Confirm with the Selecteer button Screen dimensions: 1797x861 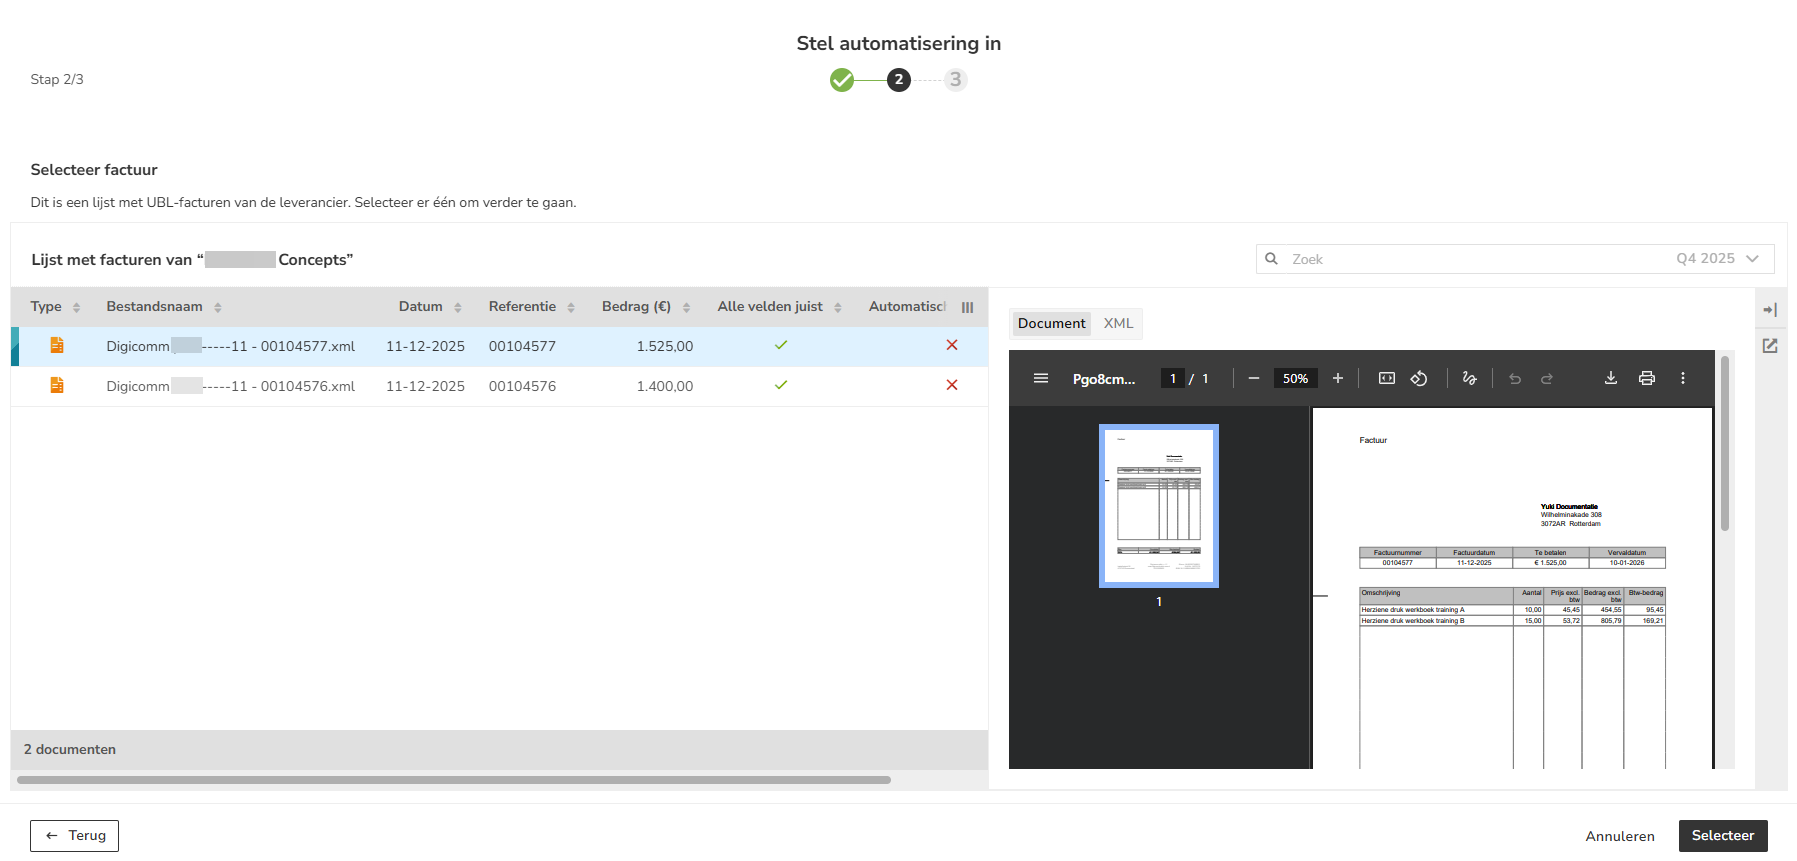click(1723, 836)
